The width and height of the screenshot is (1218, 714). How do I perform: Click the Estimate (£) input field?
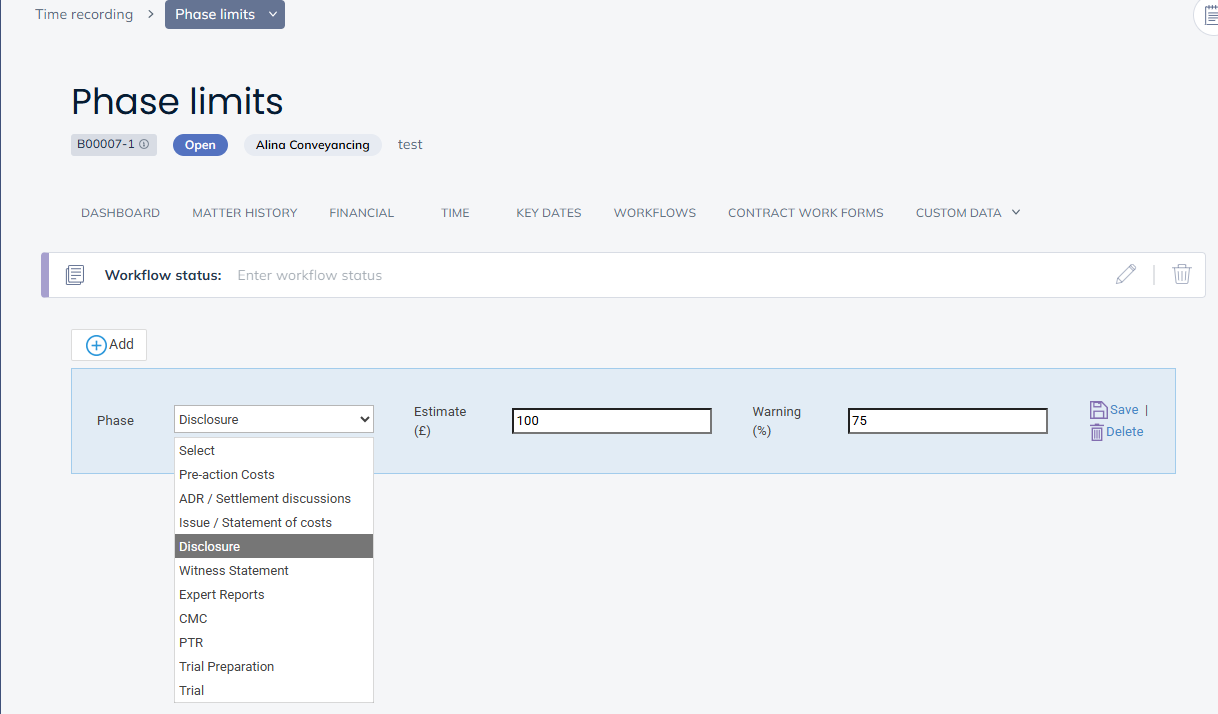click(611, 421)
